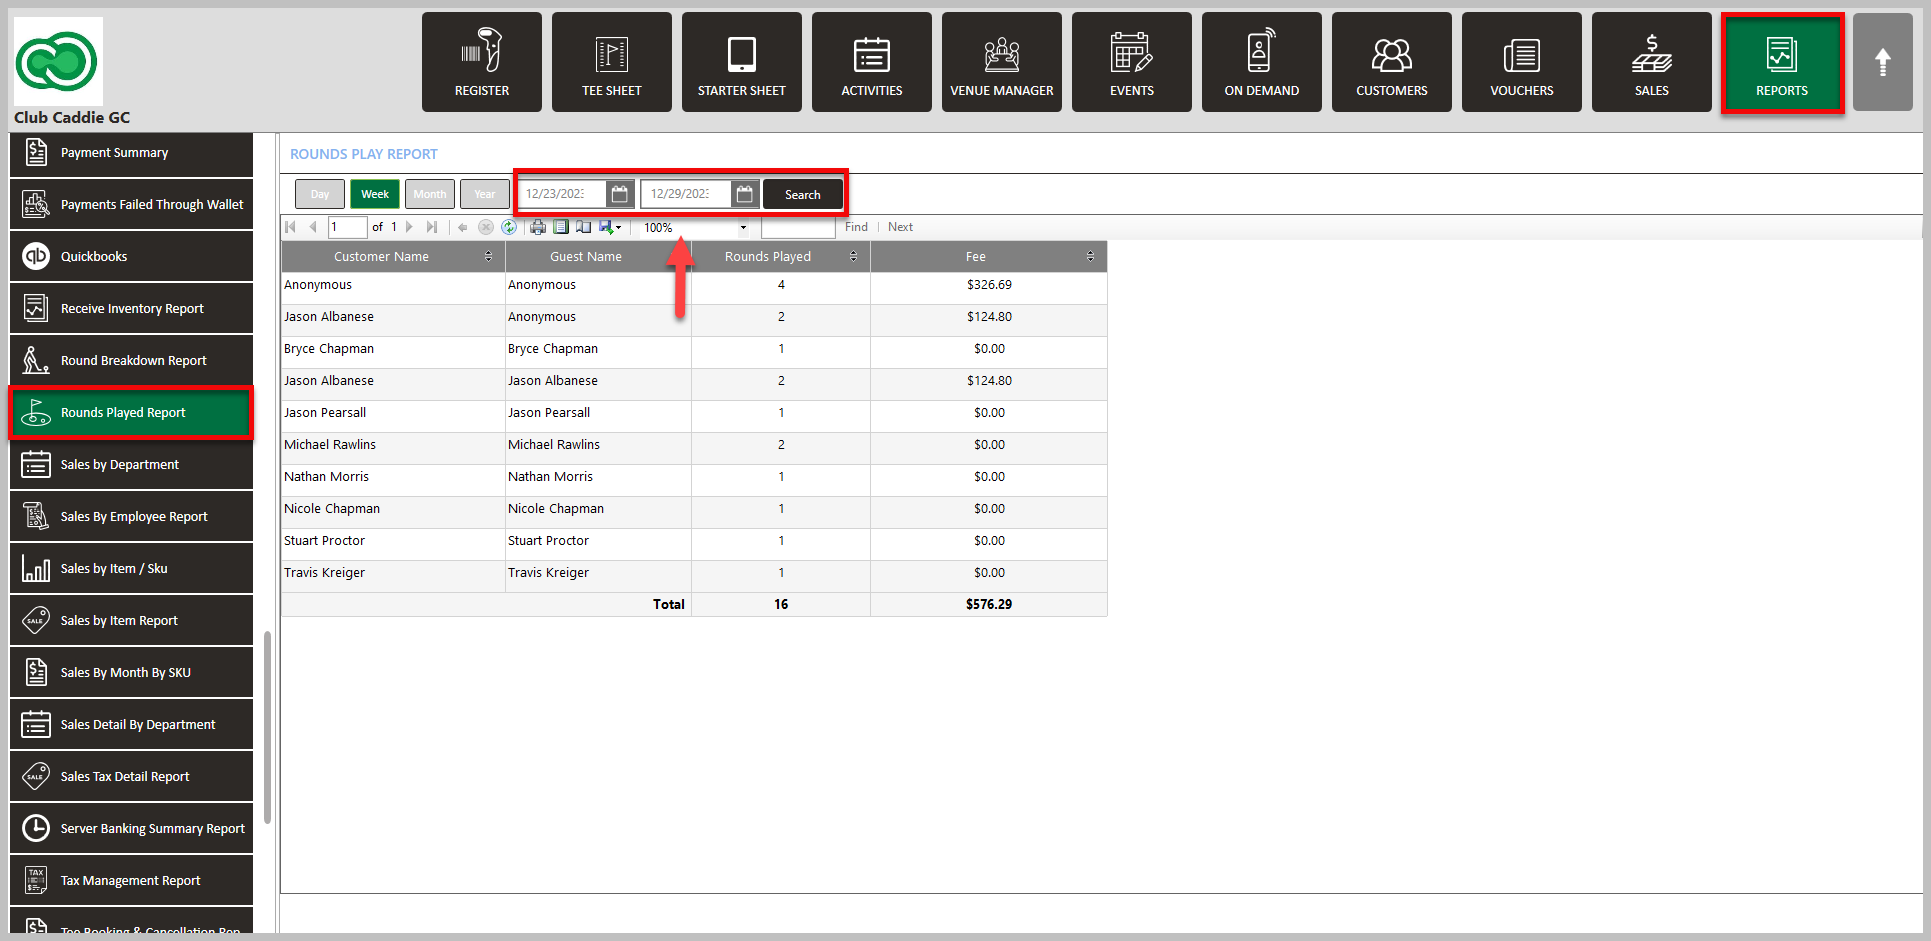Jump to the last report page
Viewport: 1931px width, 941px height.
(x=431, y=227)
